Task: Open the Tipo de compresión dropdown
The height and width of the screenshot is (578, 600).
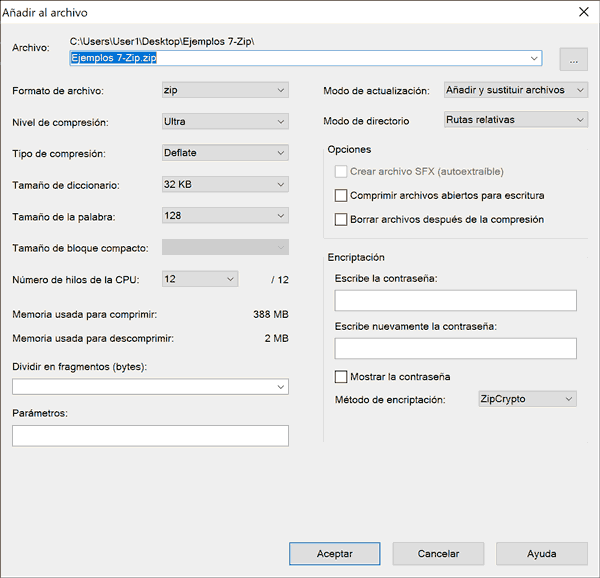Action: 225,153
